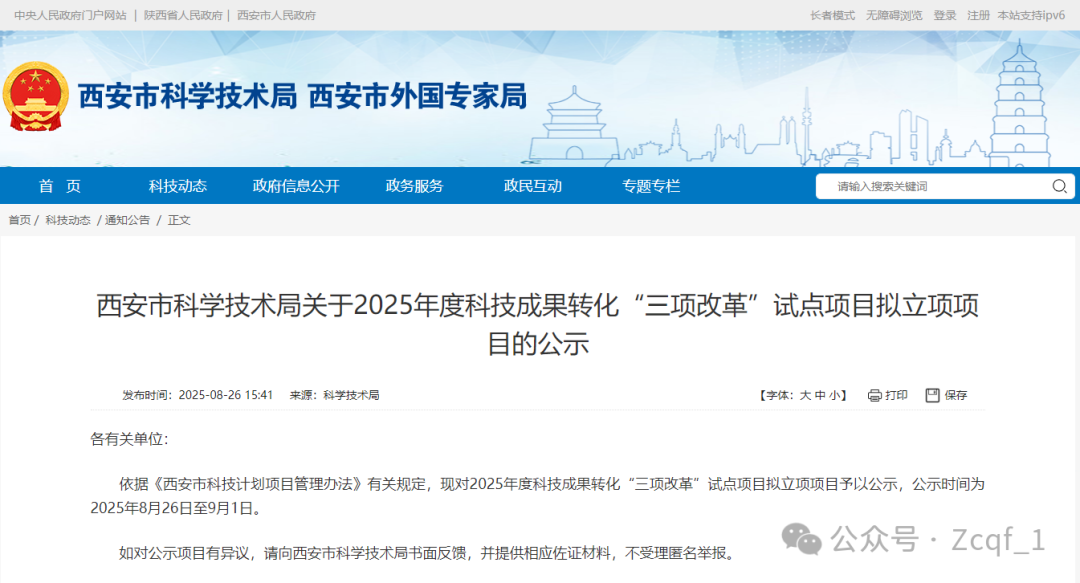
Task: Click the WeChat official account icon
Action: (x=800, y=541)
